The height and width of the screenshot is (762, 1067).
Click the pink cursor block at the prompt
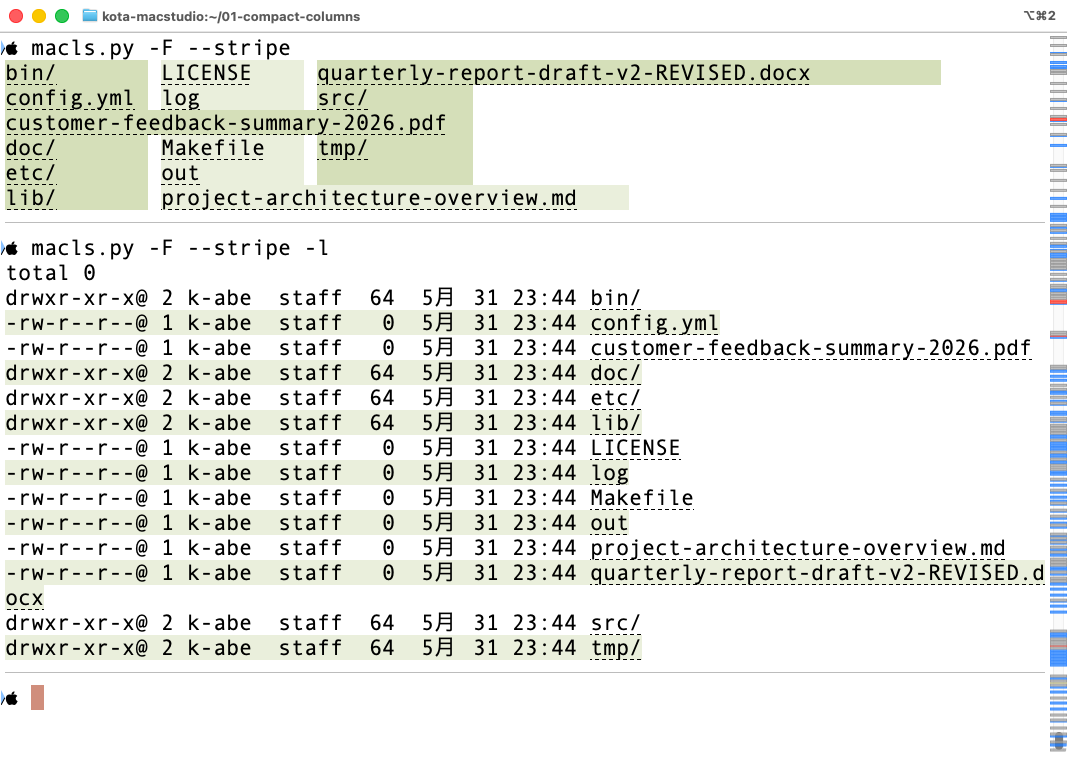click(37, 698)
